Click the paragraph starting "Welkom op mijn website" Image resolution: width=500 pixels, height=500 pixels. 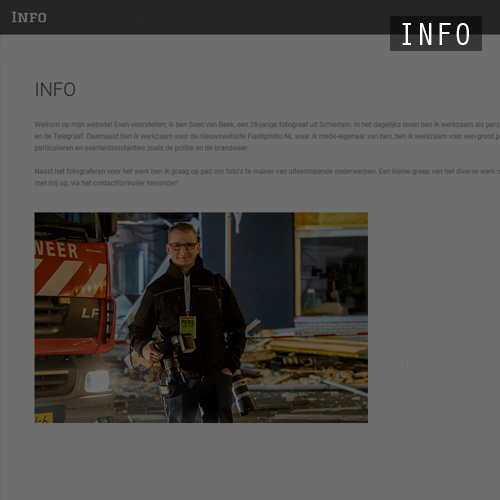[x=267, y=136]
